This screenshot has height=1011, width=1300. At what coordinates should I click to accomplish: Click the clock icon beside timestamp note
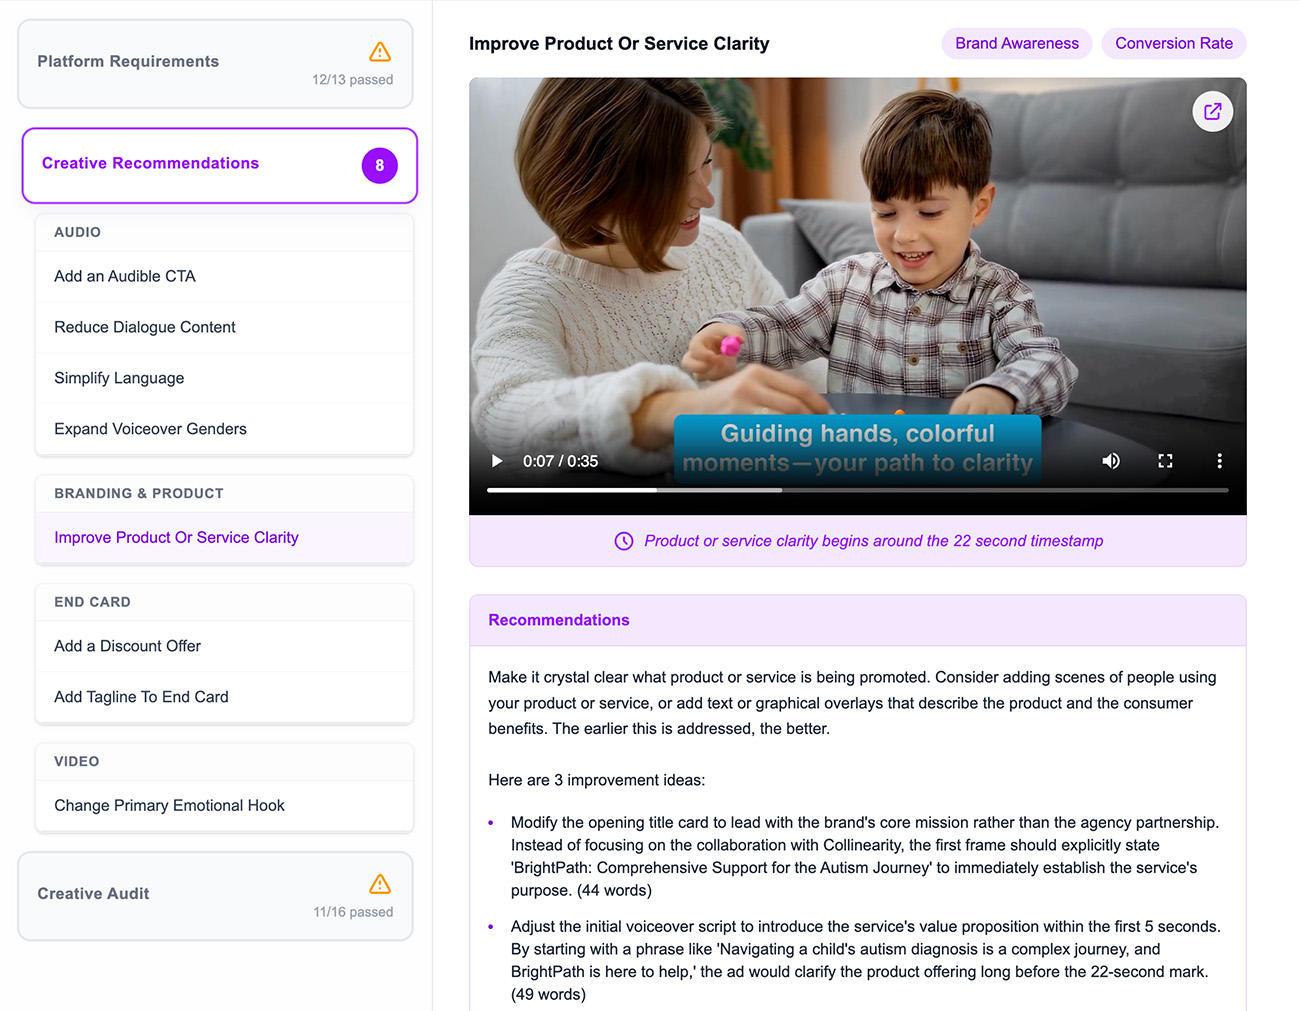[x=624, y=541]
